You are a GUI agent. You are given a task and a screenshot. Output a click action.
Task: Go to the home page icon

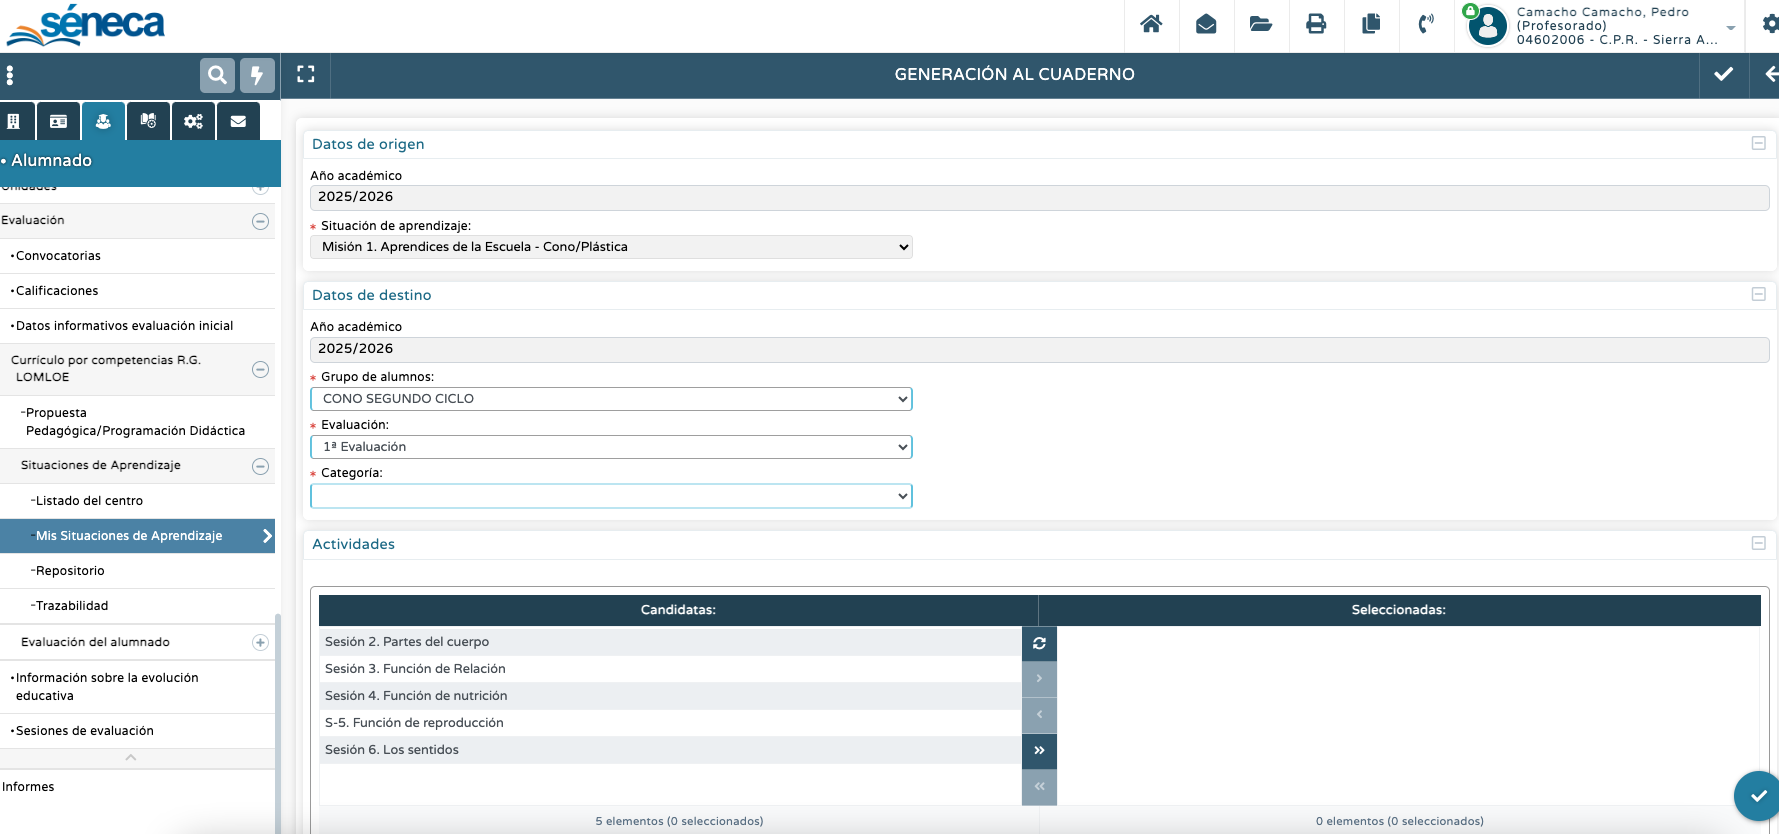[x=1151, y=24]
